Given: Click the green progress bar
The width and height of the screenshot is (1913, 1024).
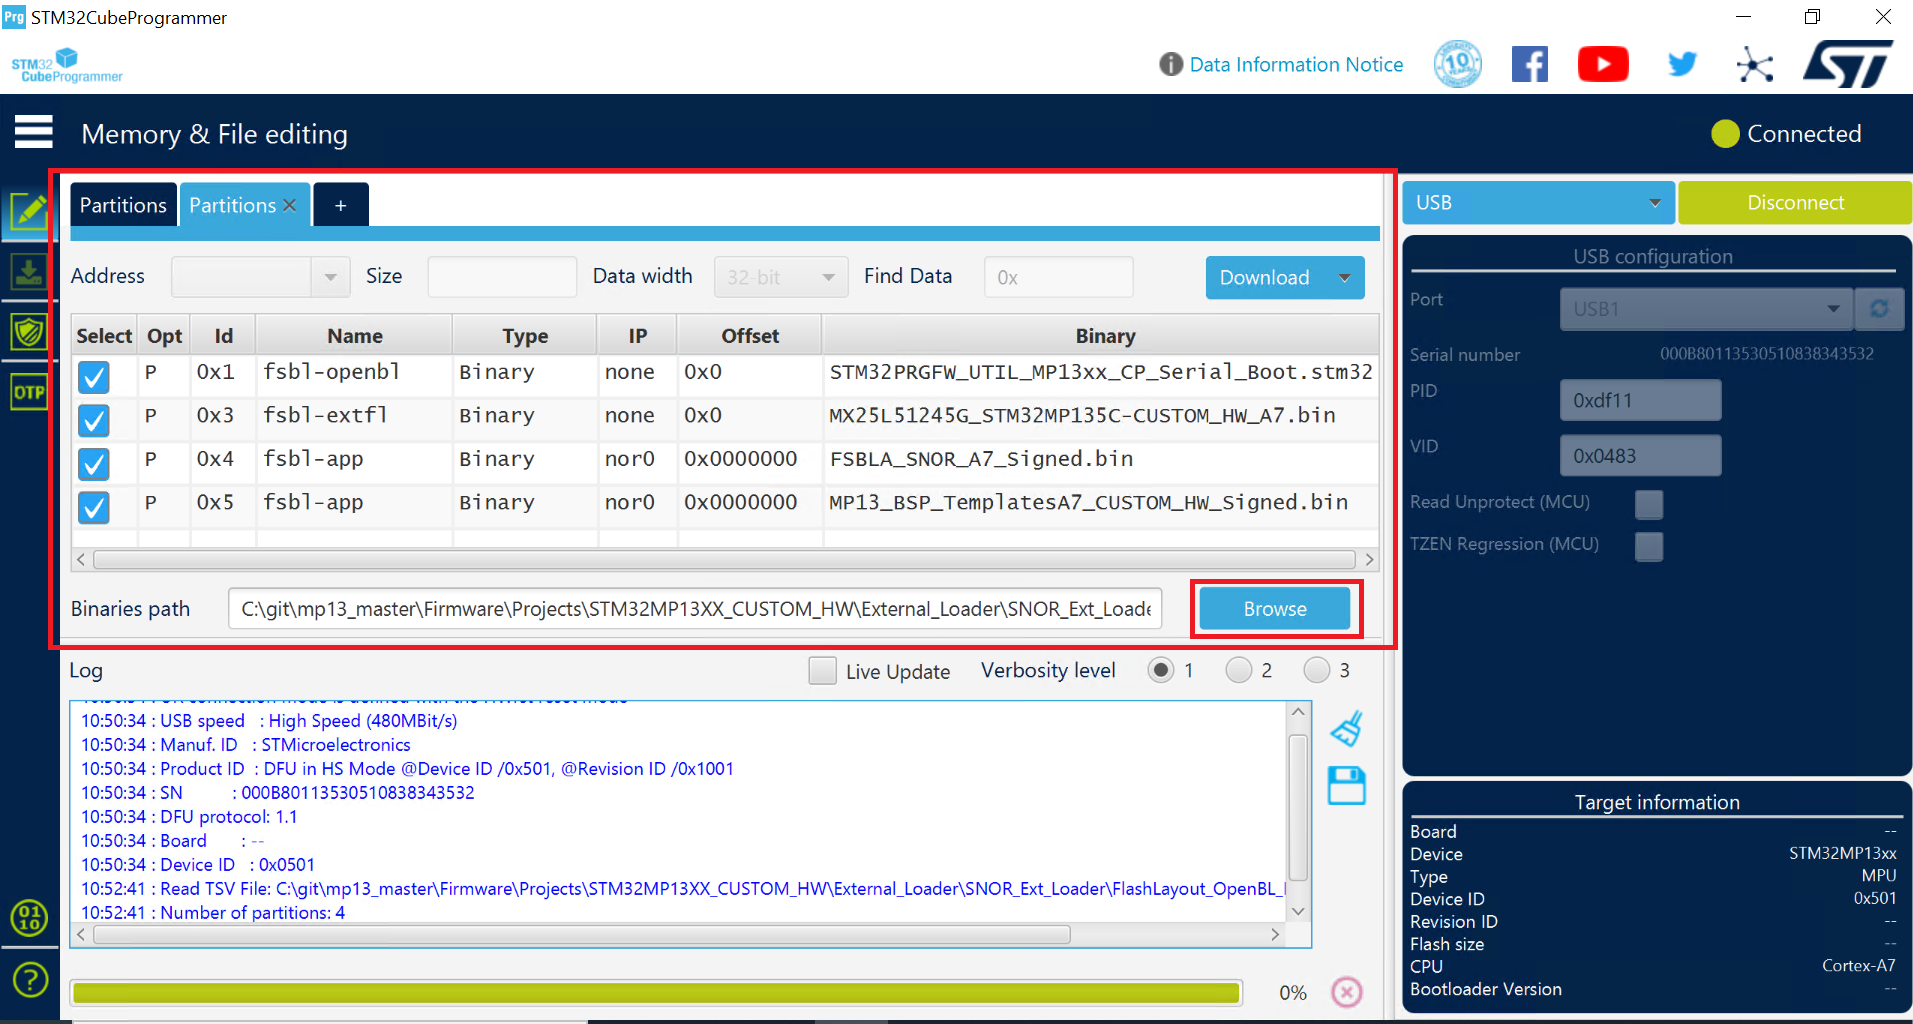Looking at the screenshot, I should 656,993.
